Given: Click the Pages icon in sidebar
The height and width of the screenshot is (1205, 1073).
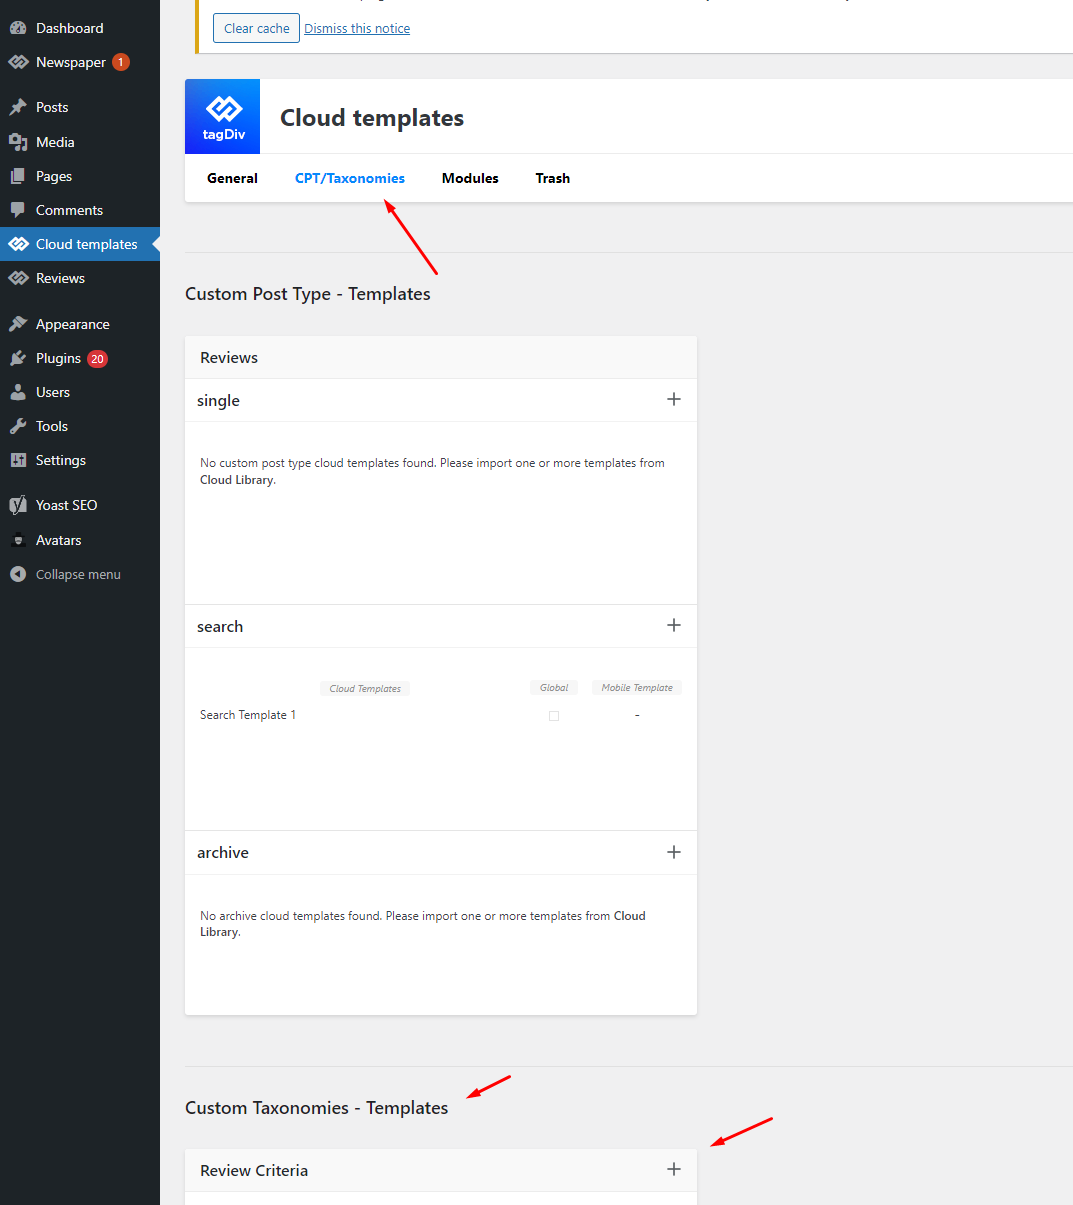Looking at the screenshot, I should [x=18, y=176].
